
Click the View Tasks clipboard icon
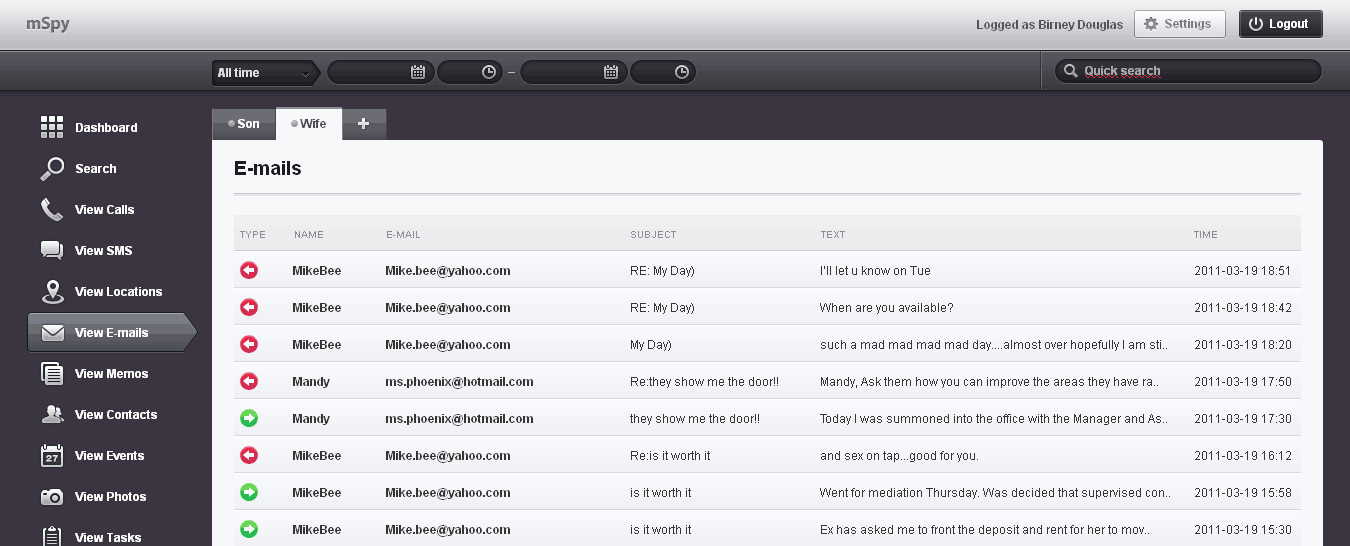click(52, 536)
